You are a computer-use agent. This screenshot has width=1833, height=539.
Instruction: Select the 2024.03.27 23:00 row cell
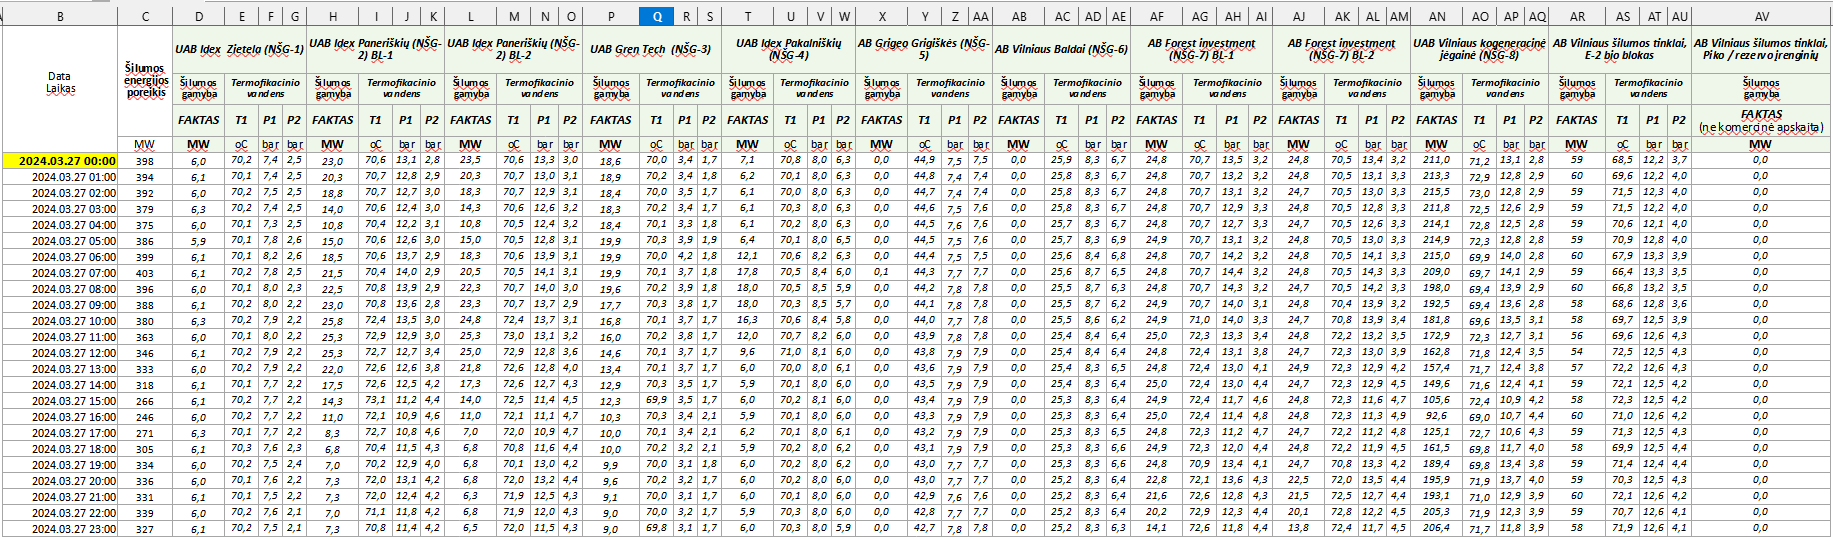[x=73, y=529]
